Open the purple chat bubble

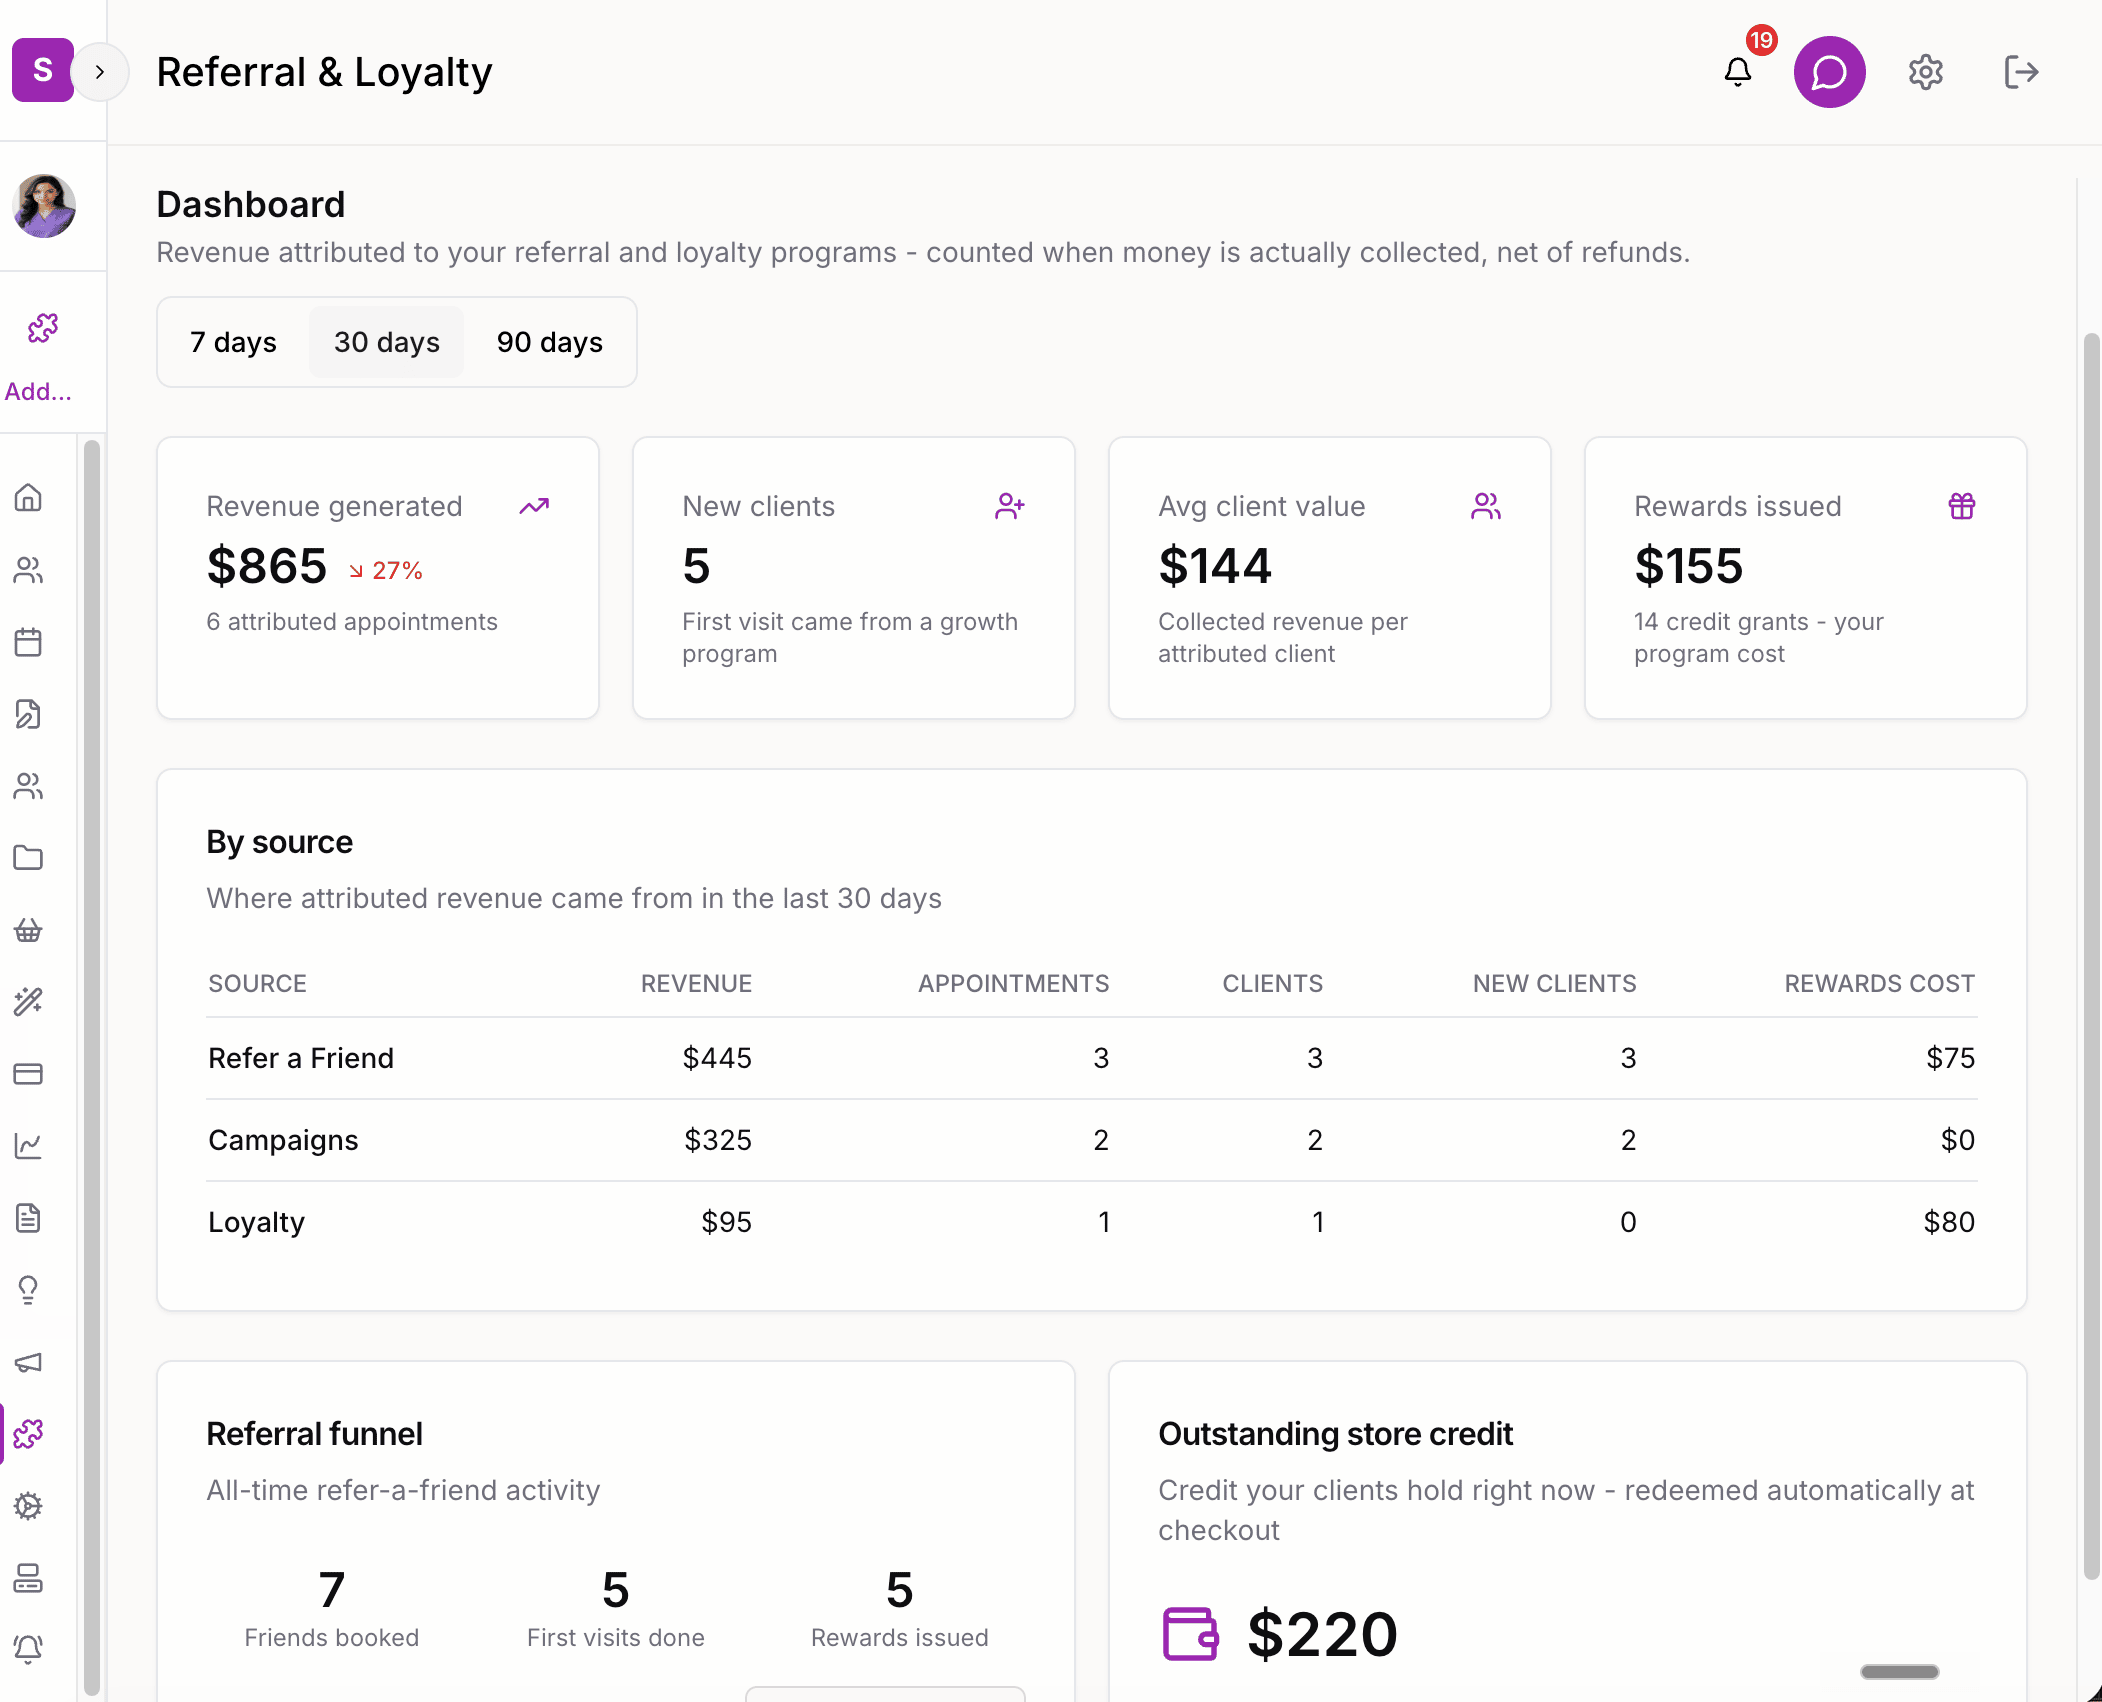(x=1829, y=72)
